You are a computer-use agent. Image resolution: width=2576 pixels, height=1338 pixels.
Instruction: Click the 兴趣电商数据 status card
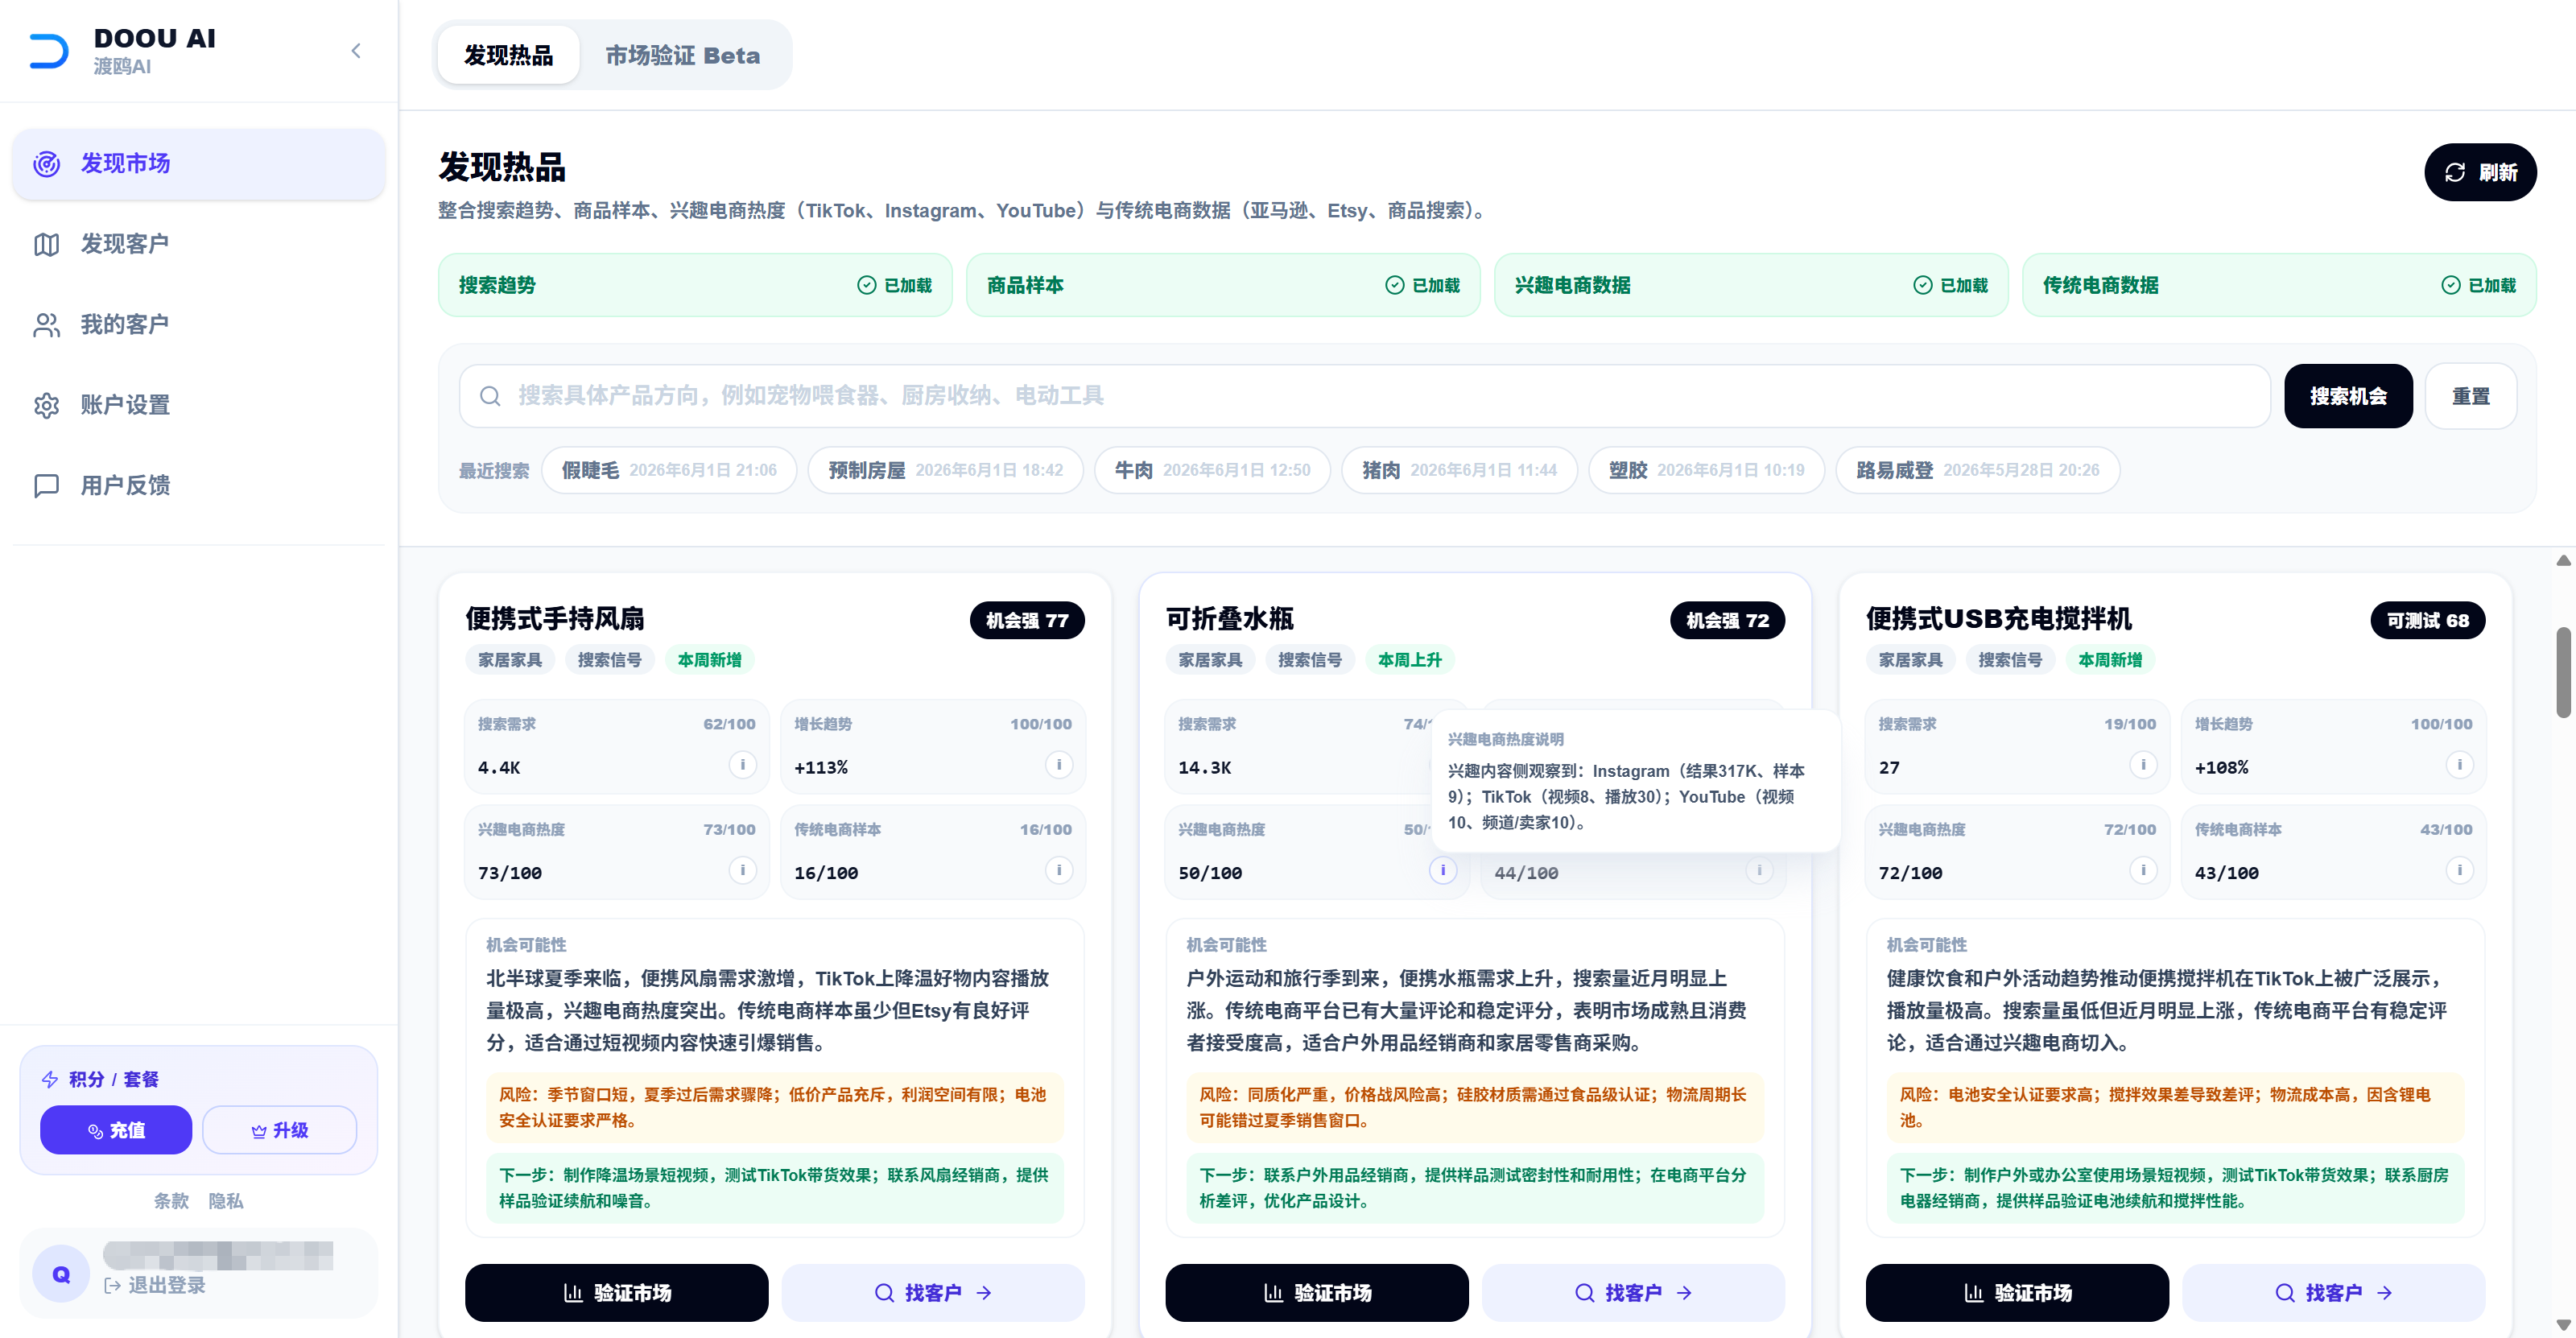click(x=1751, y=285)
